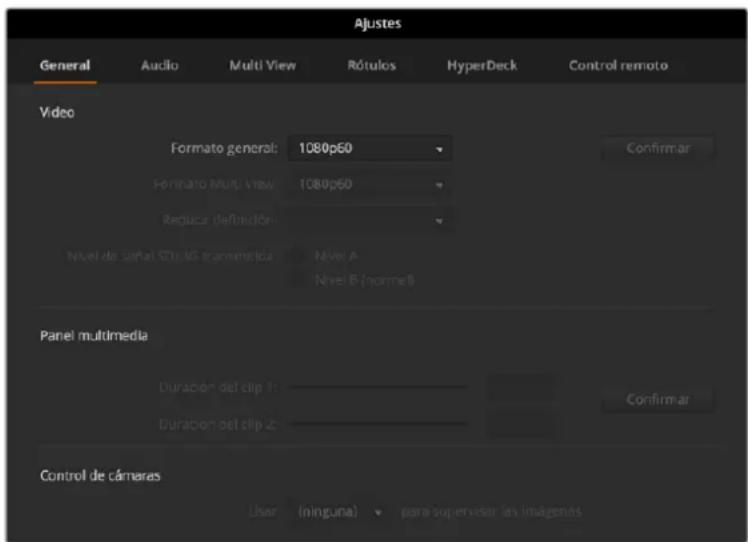This screenshot has height=542, width=748.
Task: Click the Formato general label
Action: 224,148
